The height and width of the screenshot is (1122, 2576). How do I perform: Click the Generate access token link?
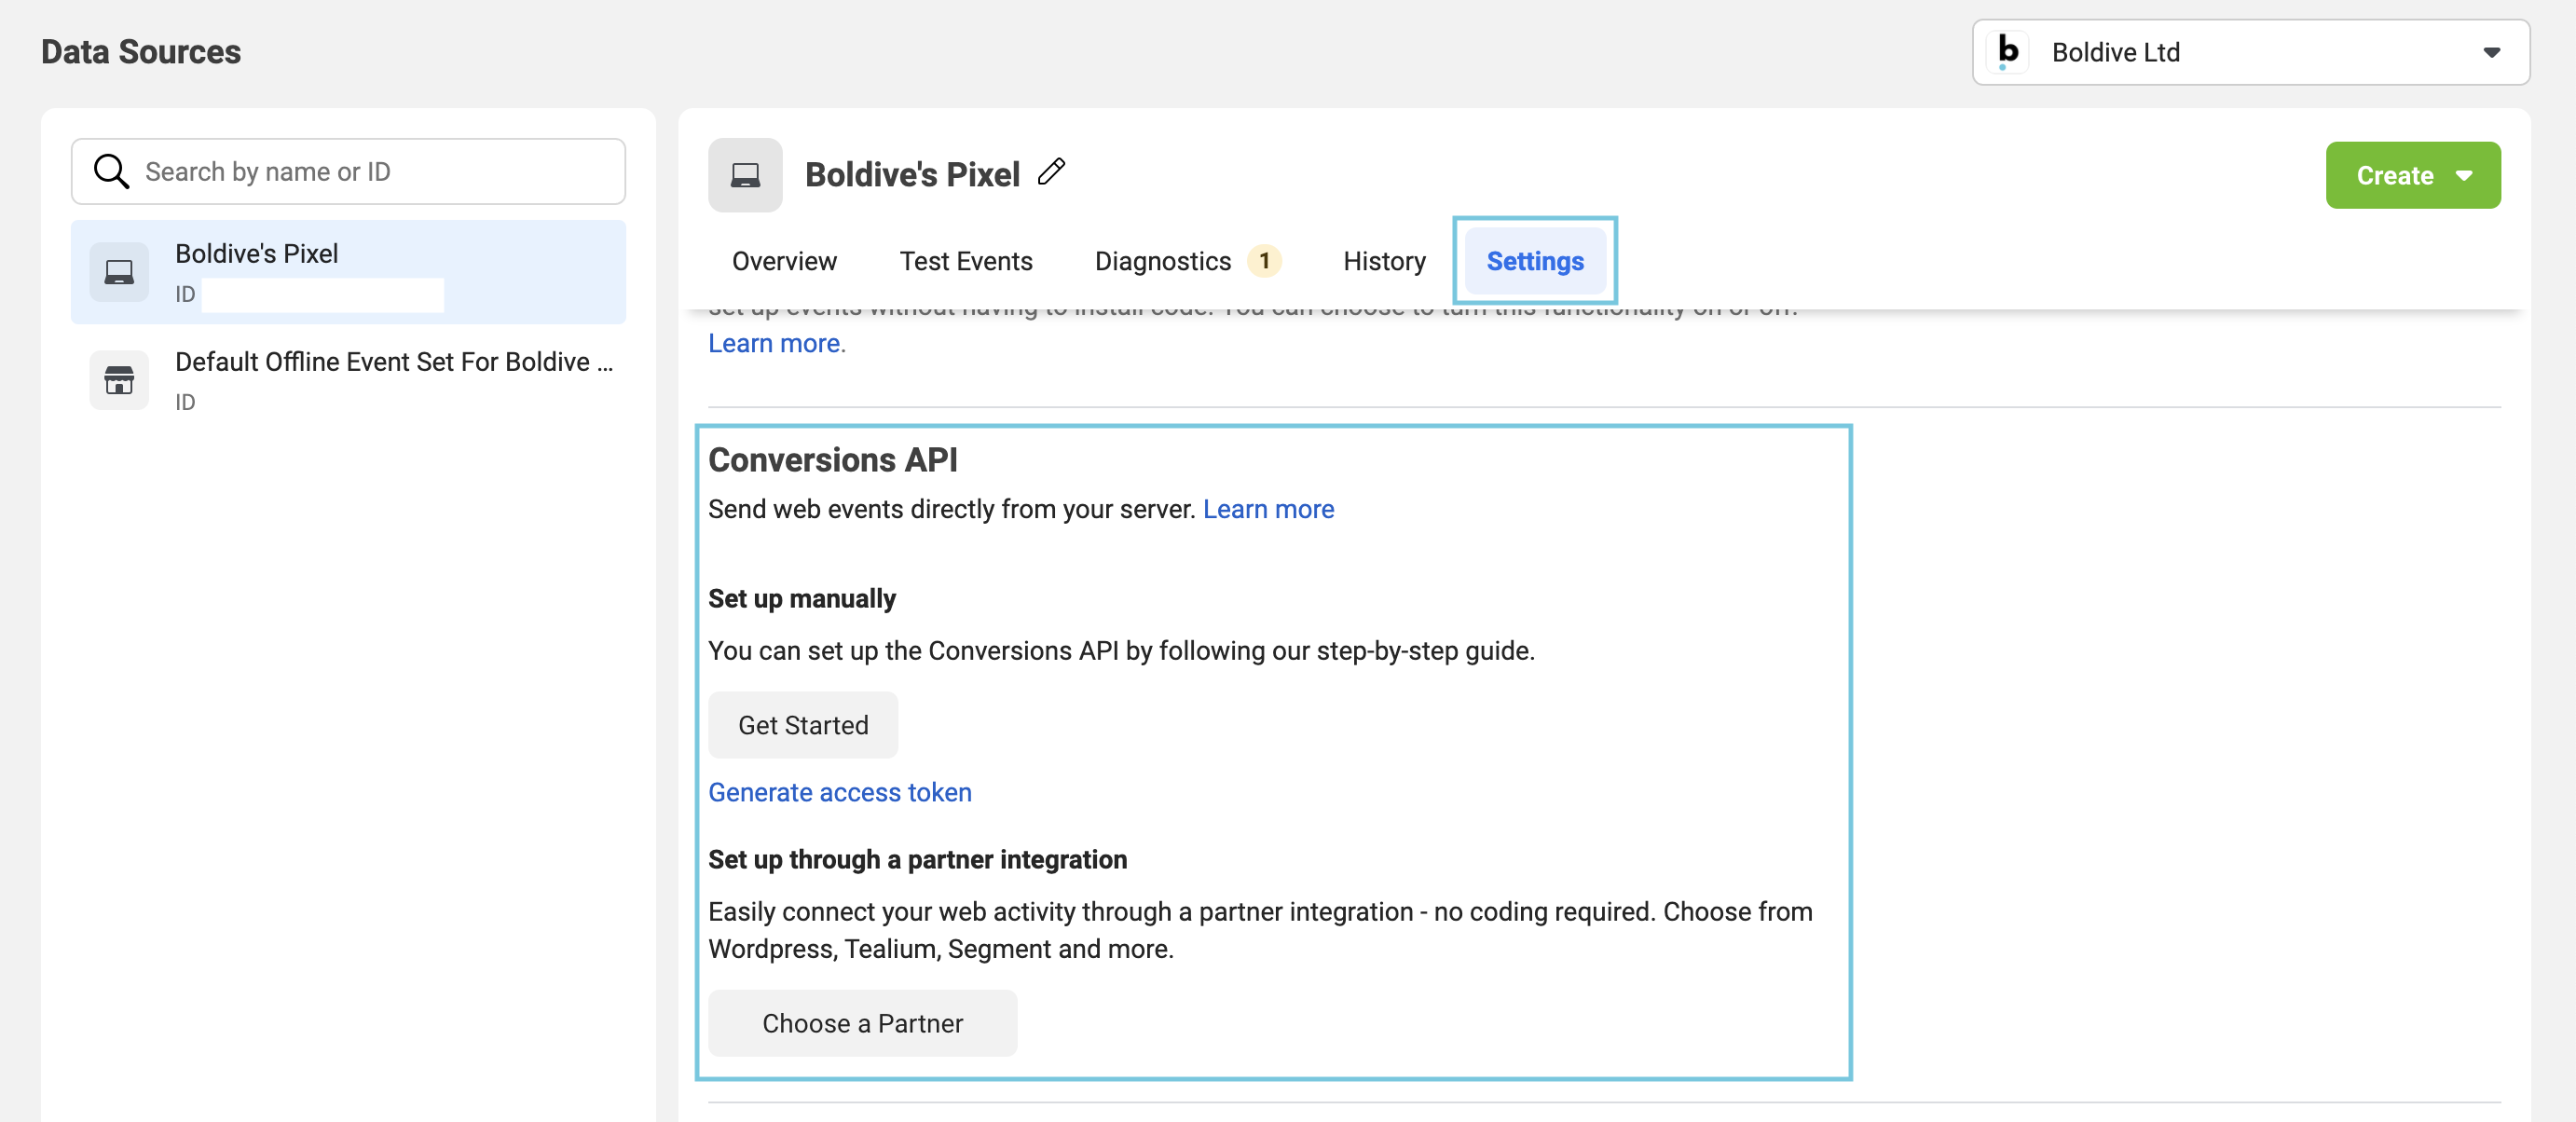pyautogui.click(x=839, y=792)
